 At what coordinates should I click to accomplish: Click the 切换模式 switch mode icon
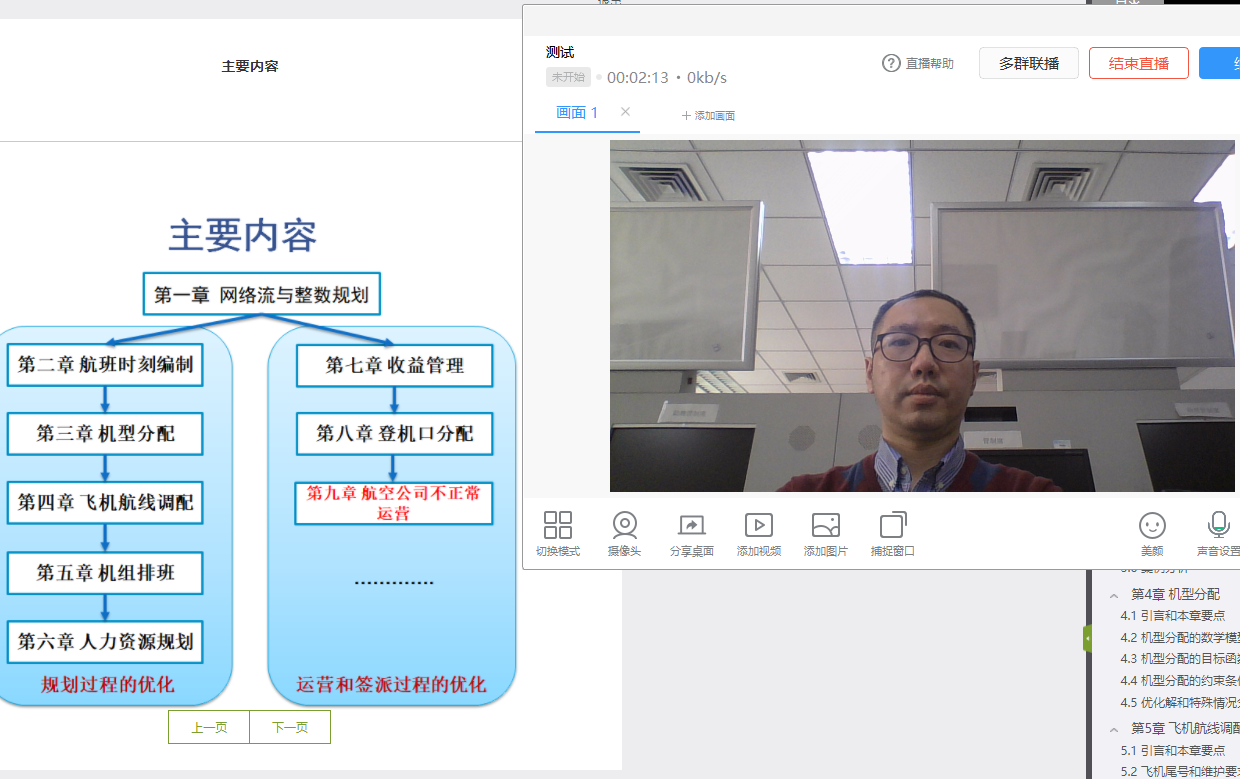[557, 526]
